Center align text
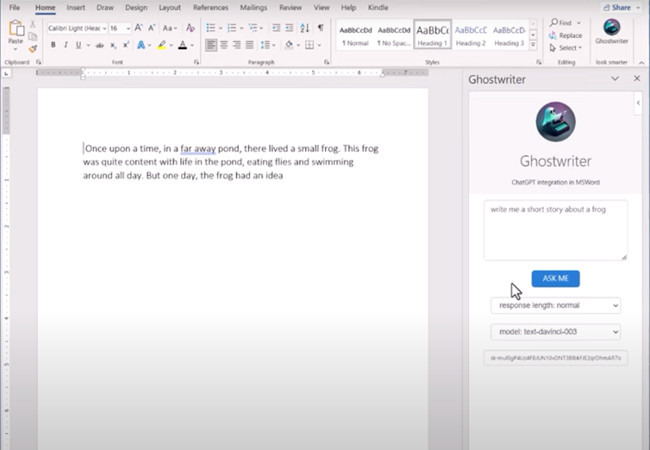The width and height of the screenshot is (650, 450). click(224, 45)
